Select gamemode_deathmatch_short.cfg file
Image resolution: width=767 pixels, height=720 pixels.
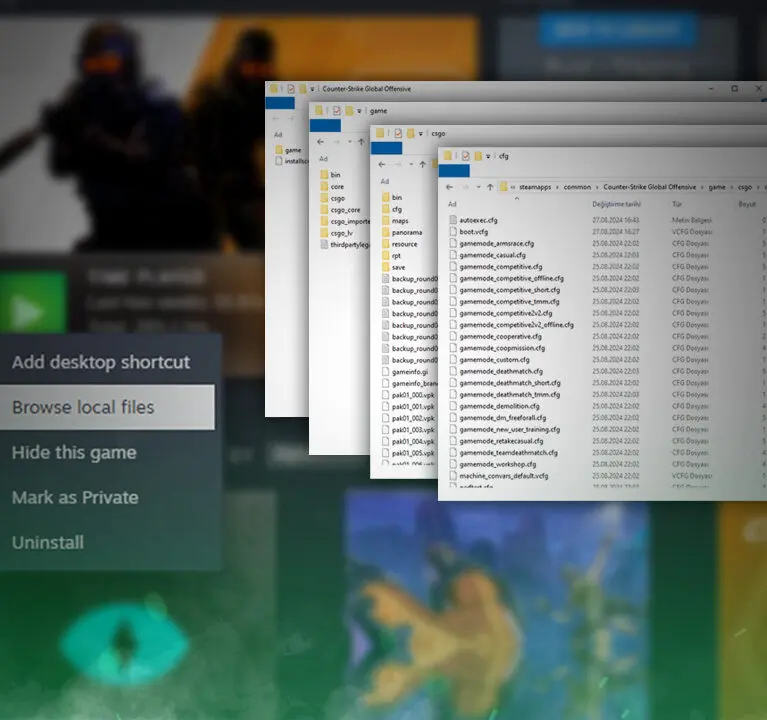click(504, 383)
